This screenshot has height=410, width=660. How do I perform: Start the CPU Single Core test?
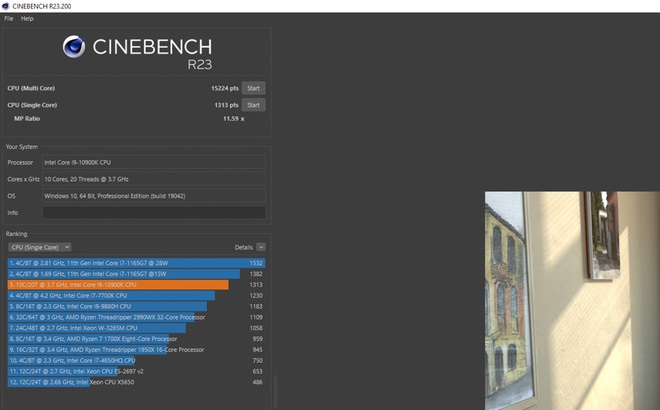[x=253, y=105]
